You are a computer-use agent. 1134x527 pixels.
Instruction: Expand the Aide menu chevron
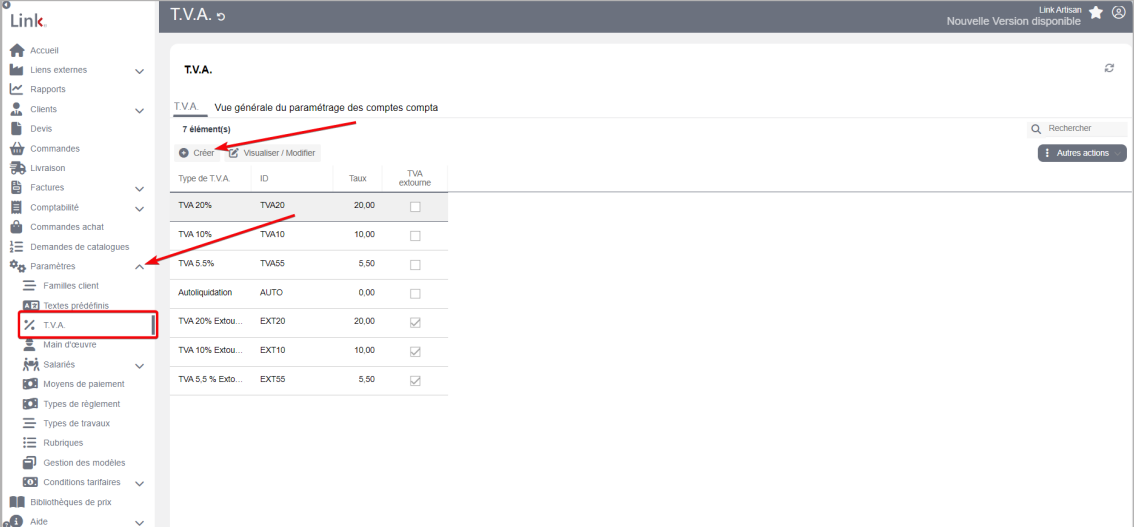pos(140,522)
